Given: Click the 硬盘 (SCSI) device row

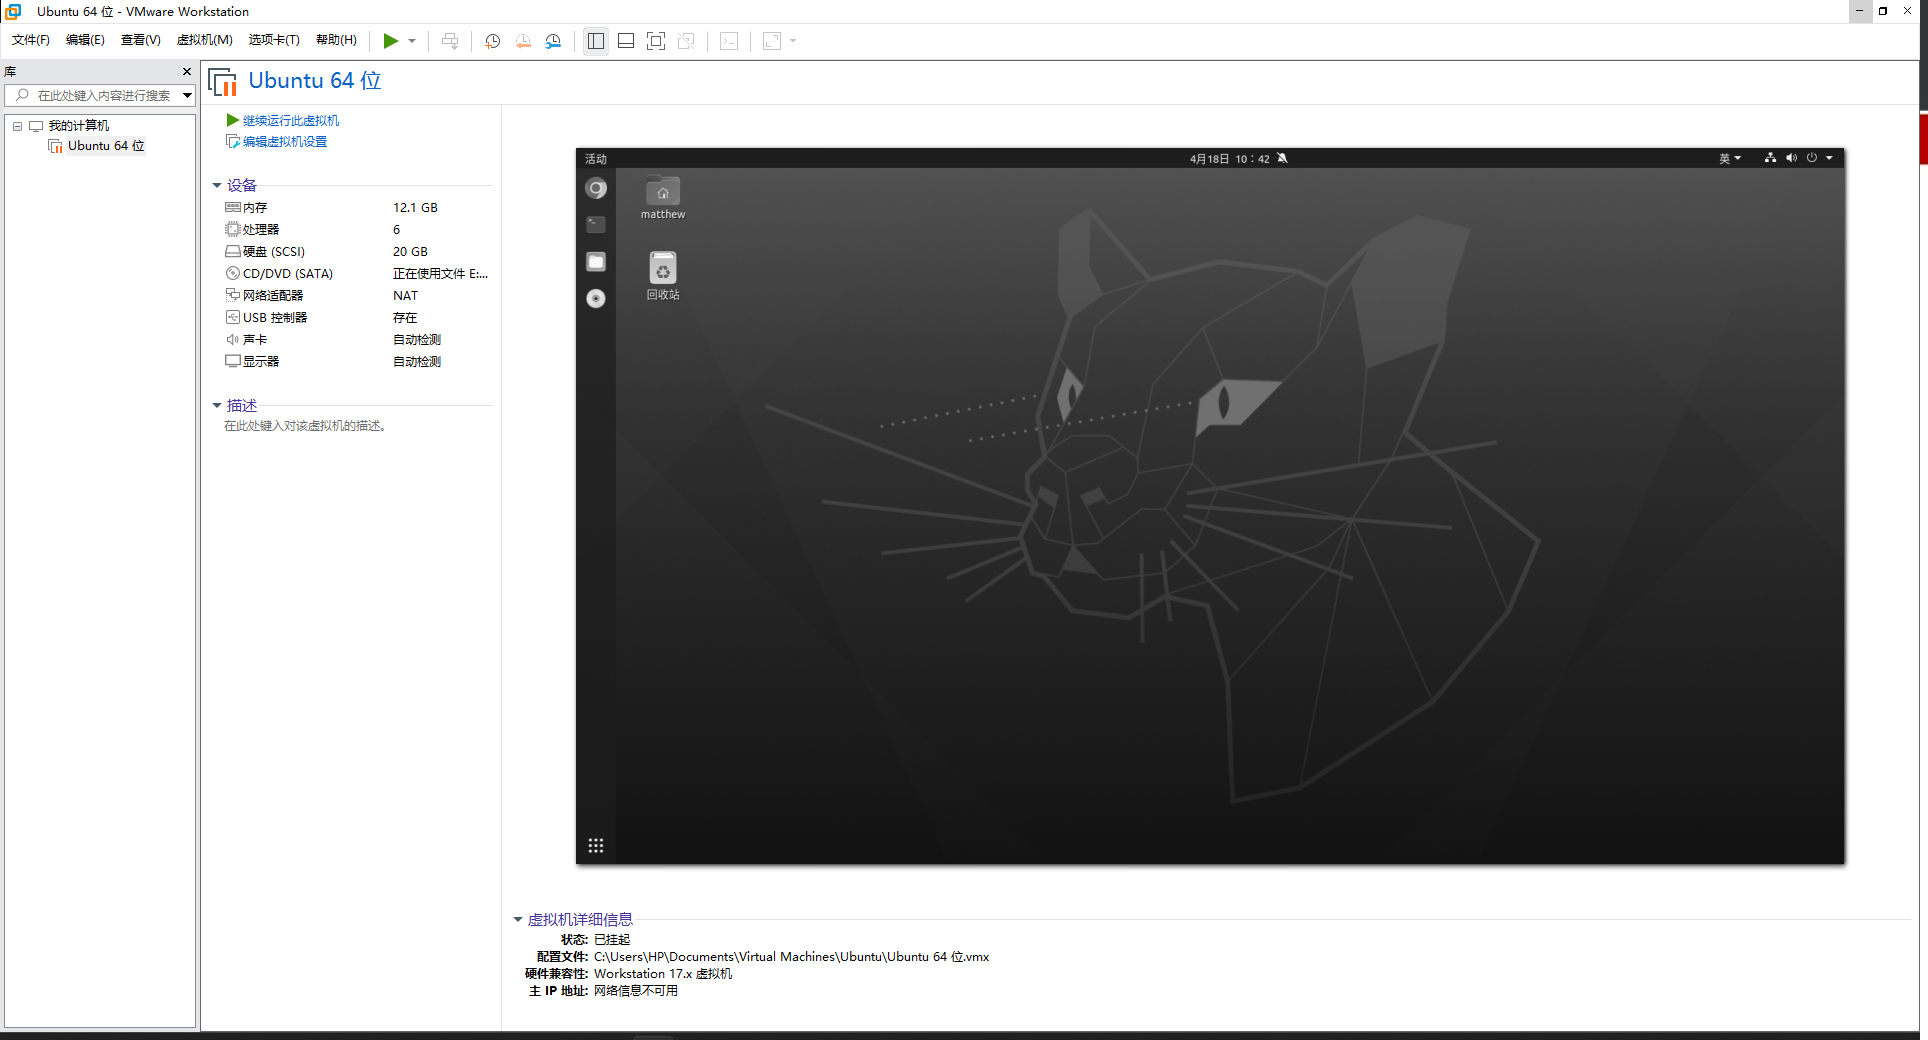Looking at the screenshot, I should (357, 252).
